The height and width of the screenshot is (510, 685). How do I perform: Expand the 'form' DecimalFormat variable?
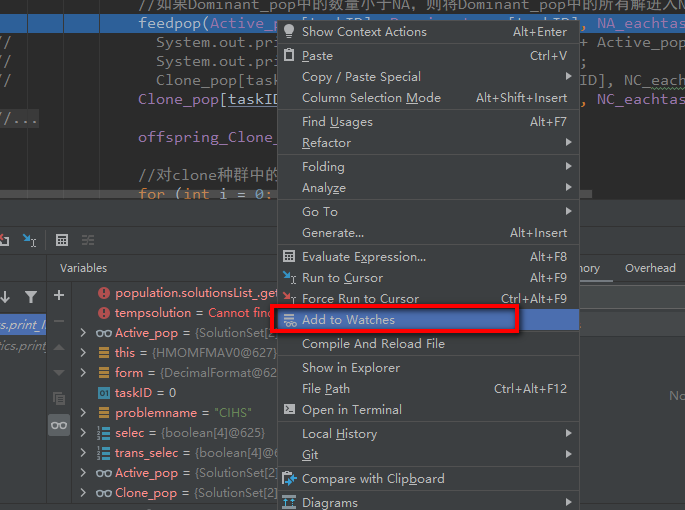[83, 372]
